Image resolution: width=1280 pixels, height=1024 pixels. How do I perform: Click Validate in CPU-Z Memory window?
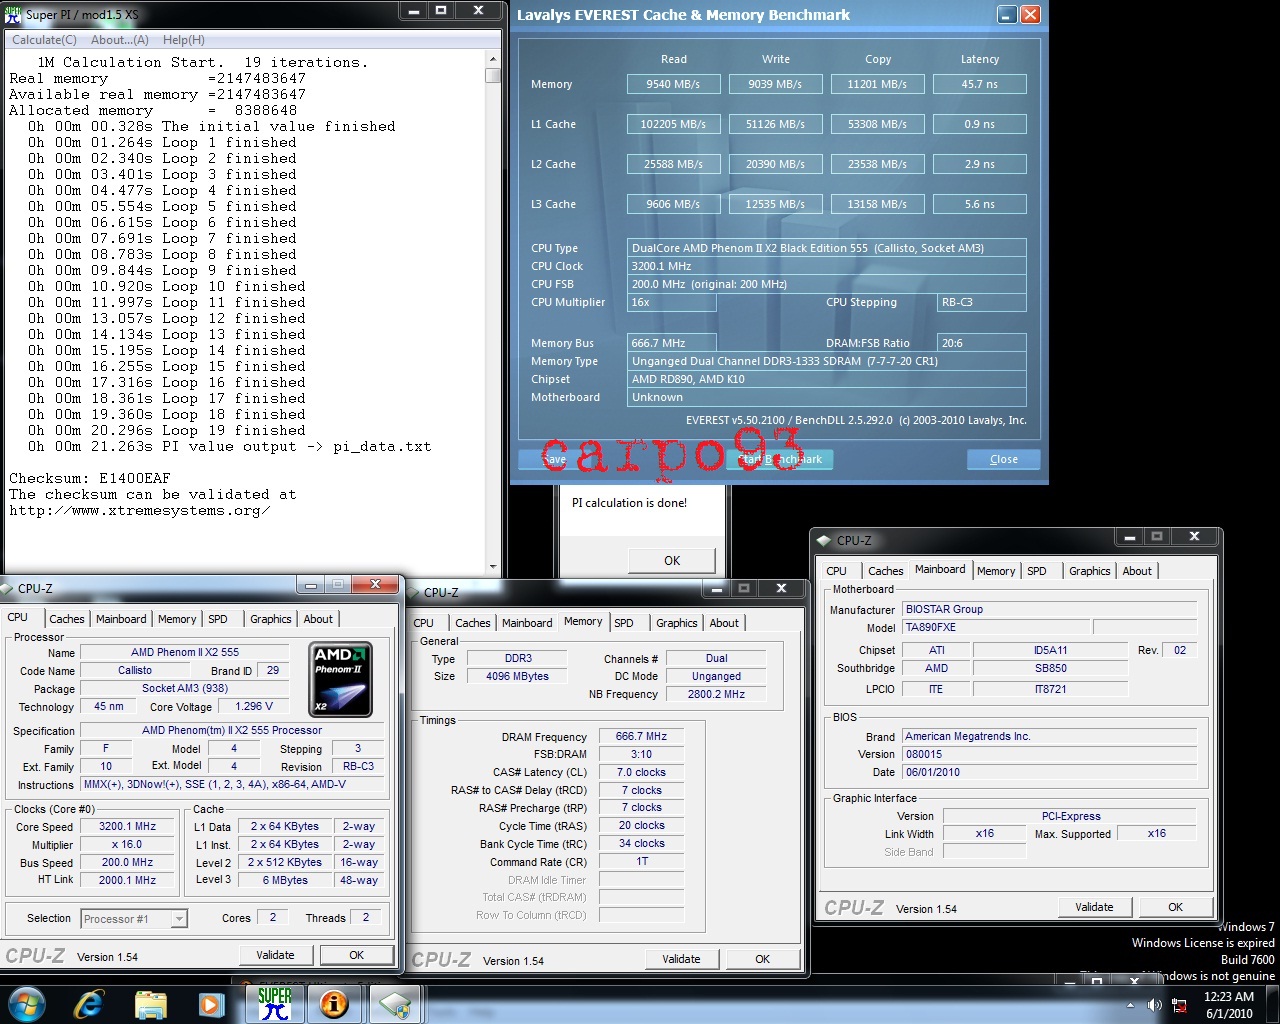click(x=681, y=959)
